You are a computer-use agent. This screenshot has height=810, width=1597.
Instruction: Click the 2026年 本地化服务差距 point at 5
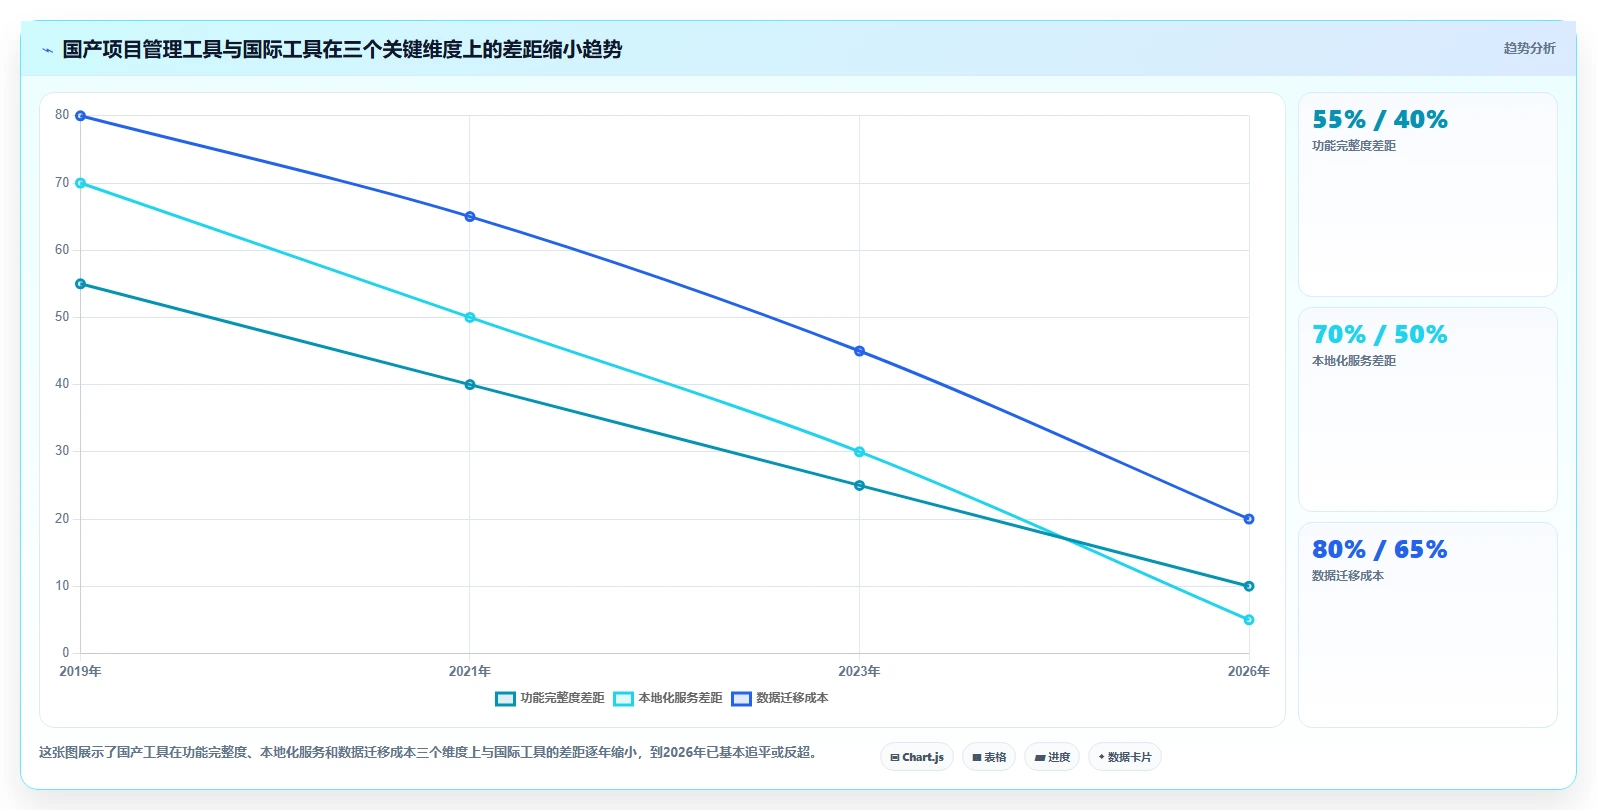pyautogui.click(x=1249, y=620)
